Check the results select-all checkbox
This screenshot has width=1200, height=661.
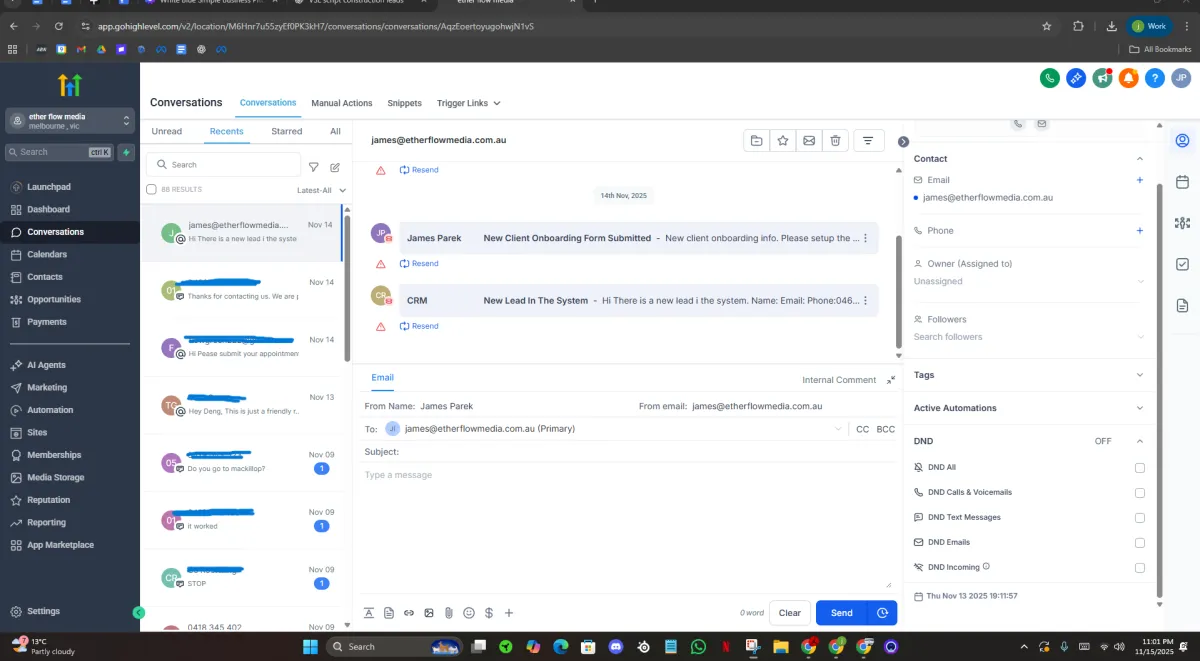click(x=152, y=189)
